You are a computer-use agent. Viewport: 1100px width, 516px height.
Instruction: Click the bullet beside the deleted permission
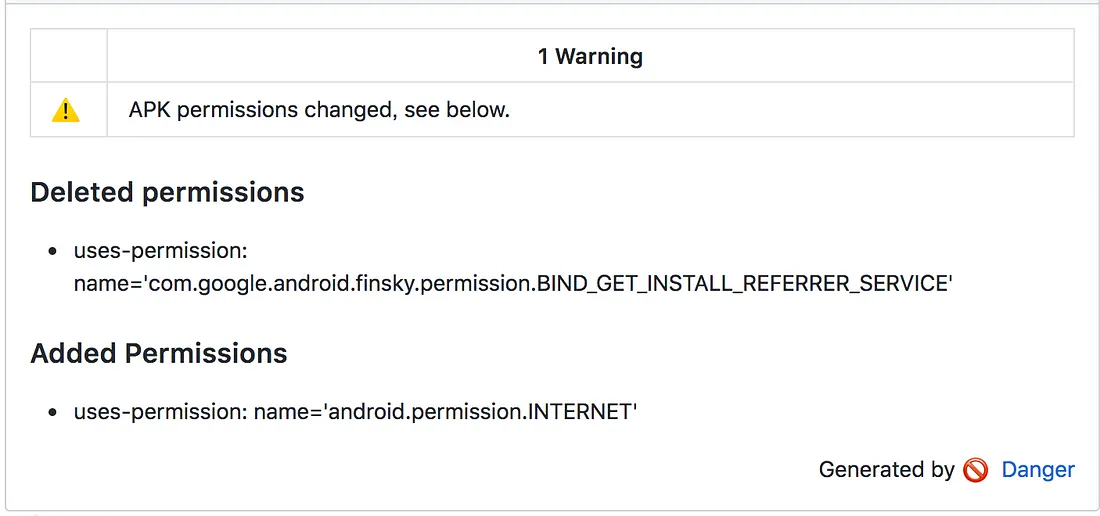pyautogui.click(x=53, y=250)
